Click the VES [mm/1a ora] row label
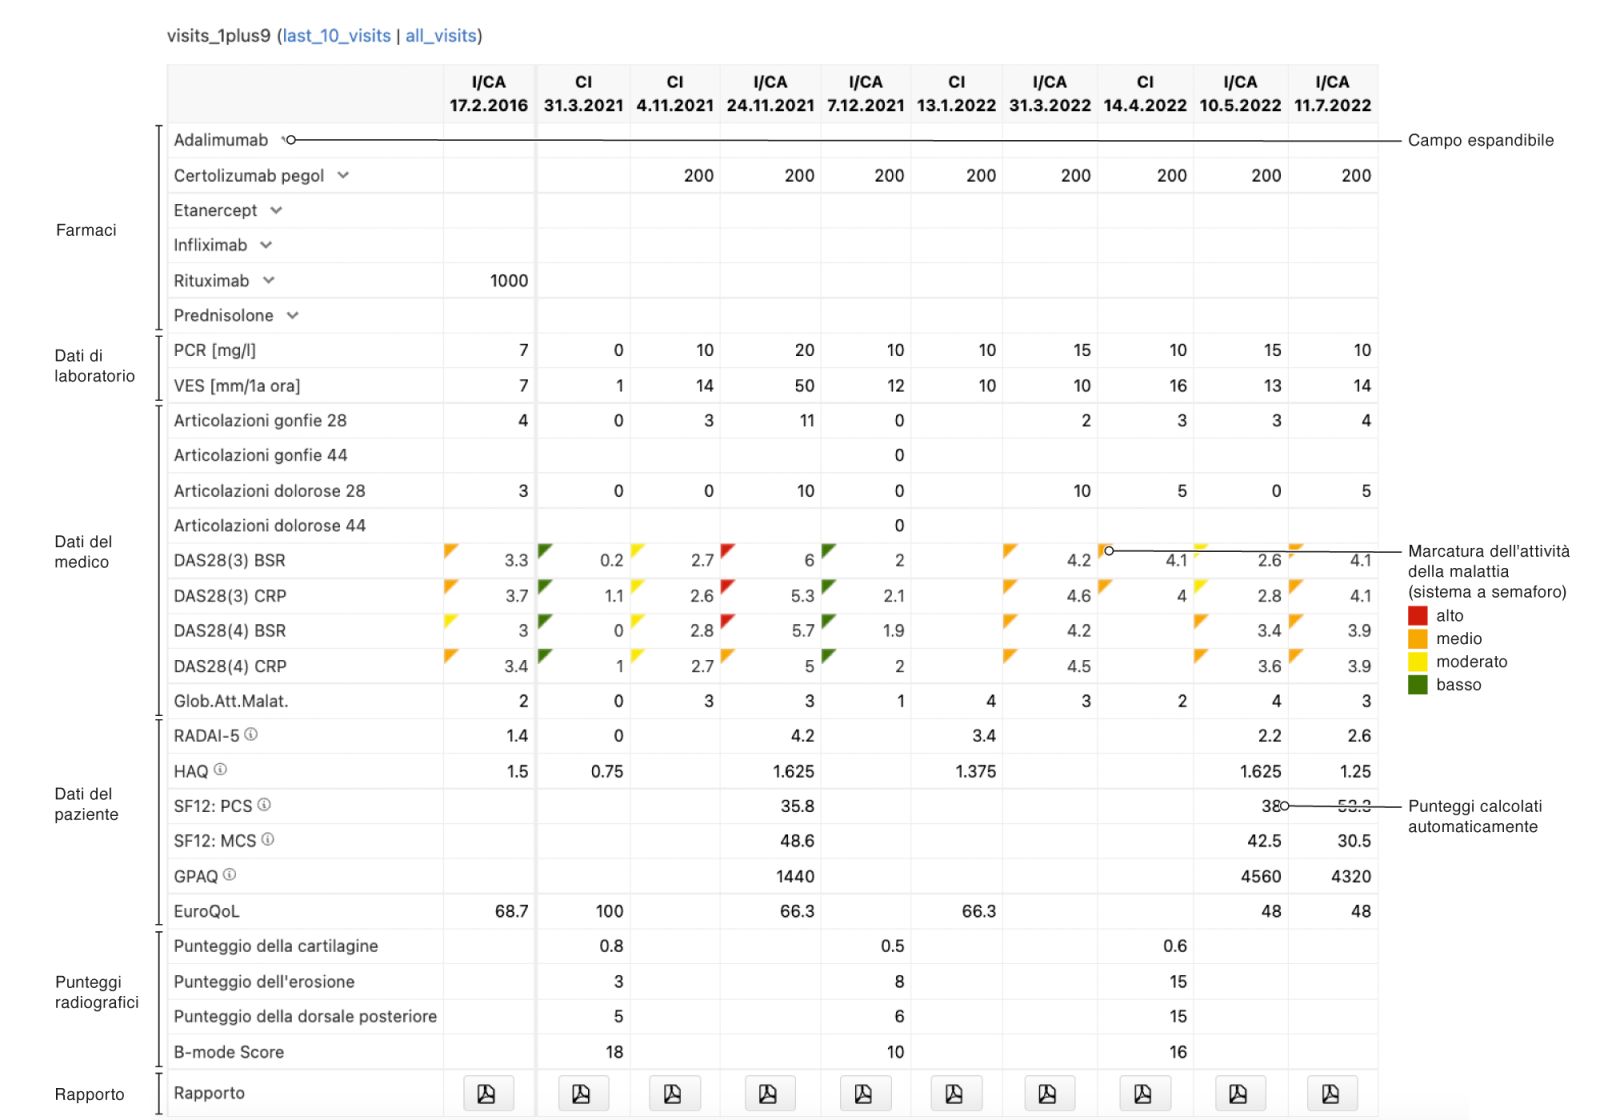 coord(237,385)
